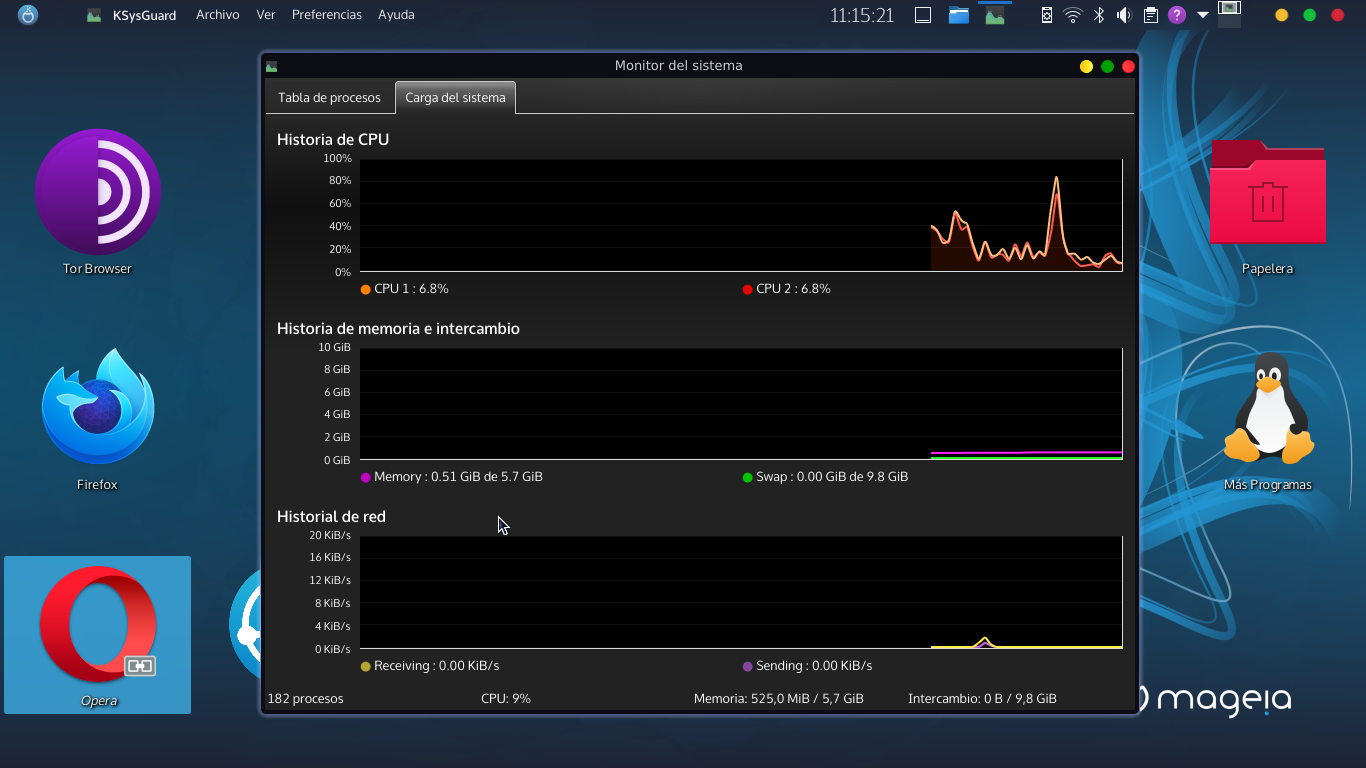Open the Ayuda menu
The height and width of the screenshot is (768, 1366).
point(396,15)
